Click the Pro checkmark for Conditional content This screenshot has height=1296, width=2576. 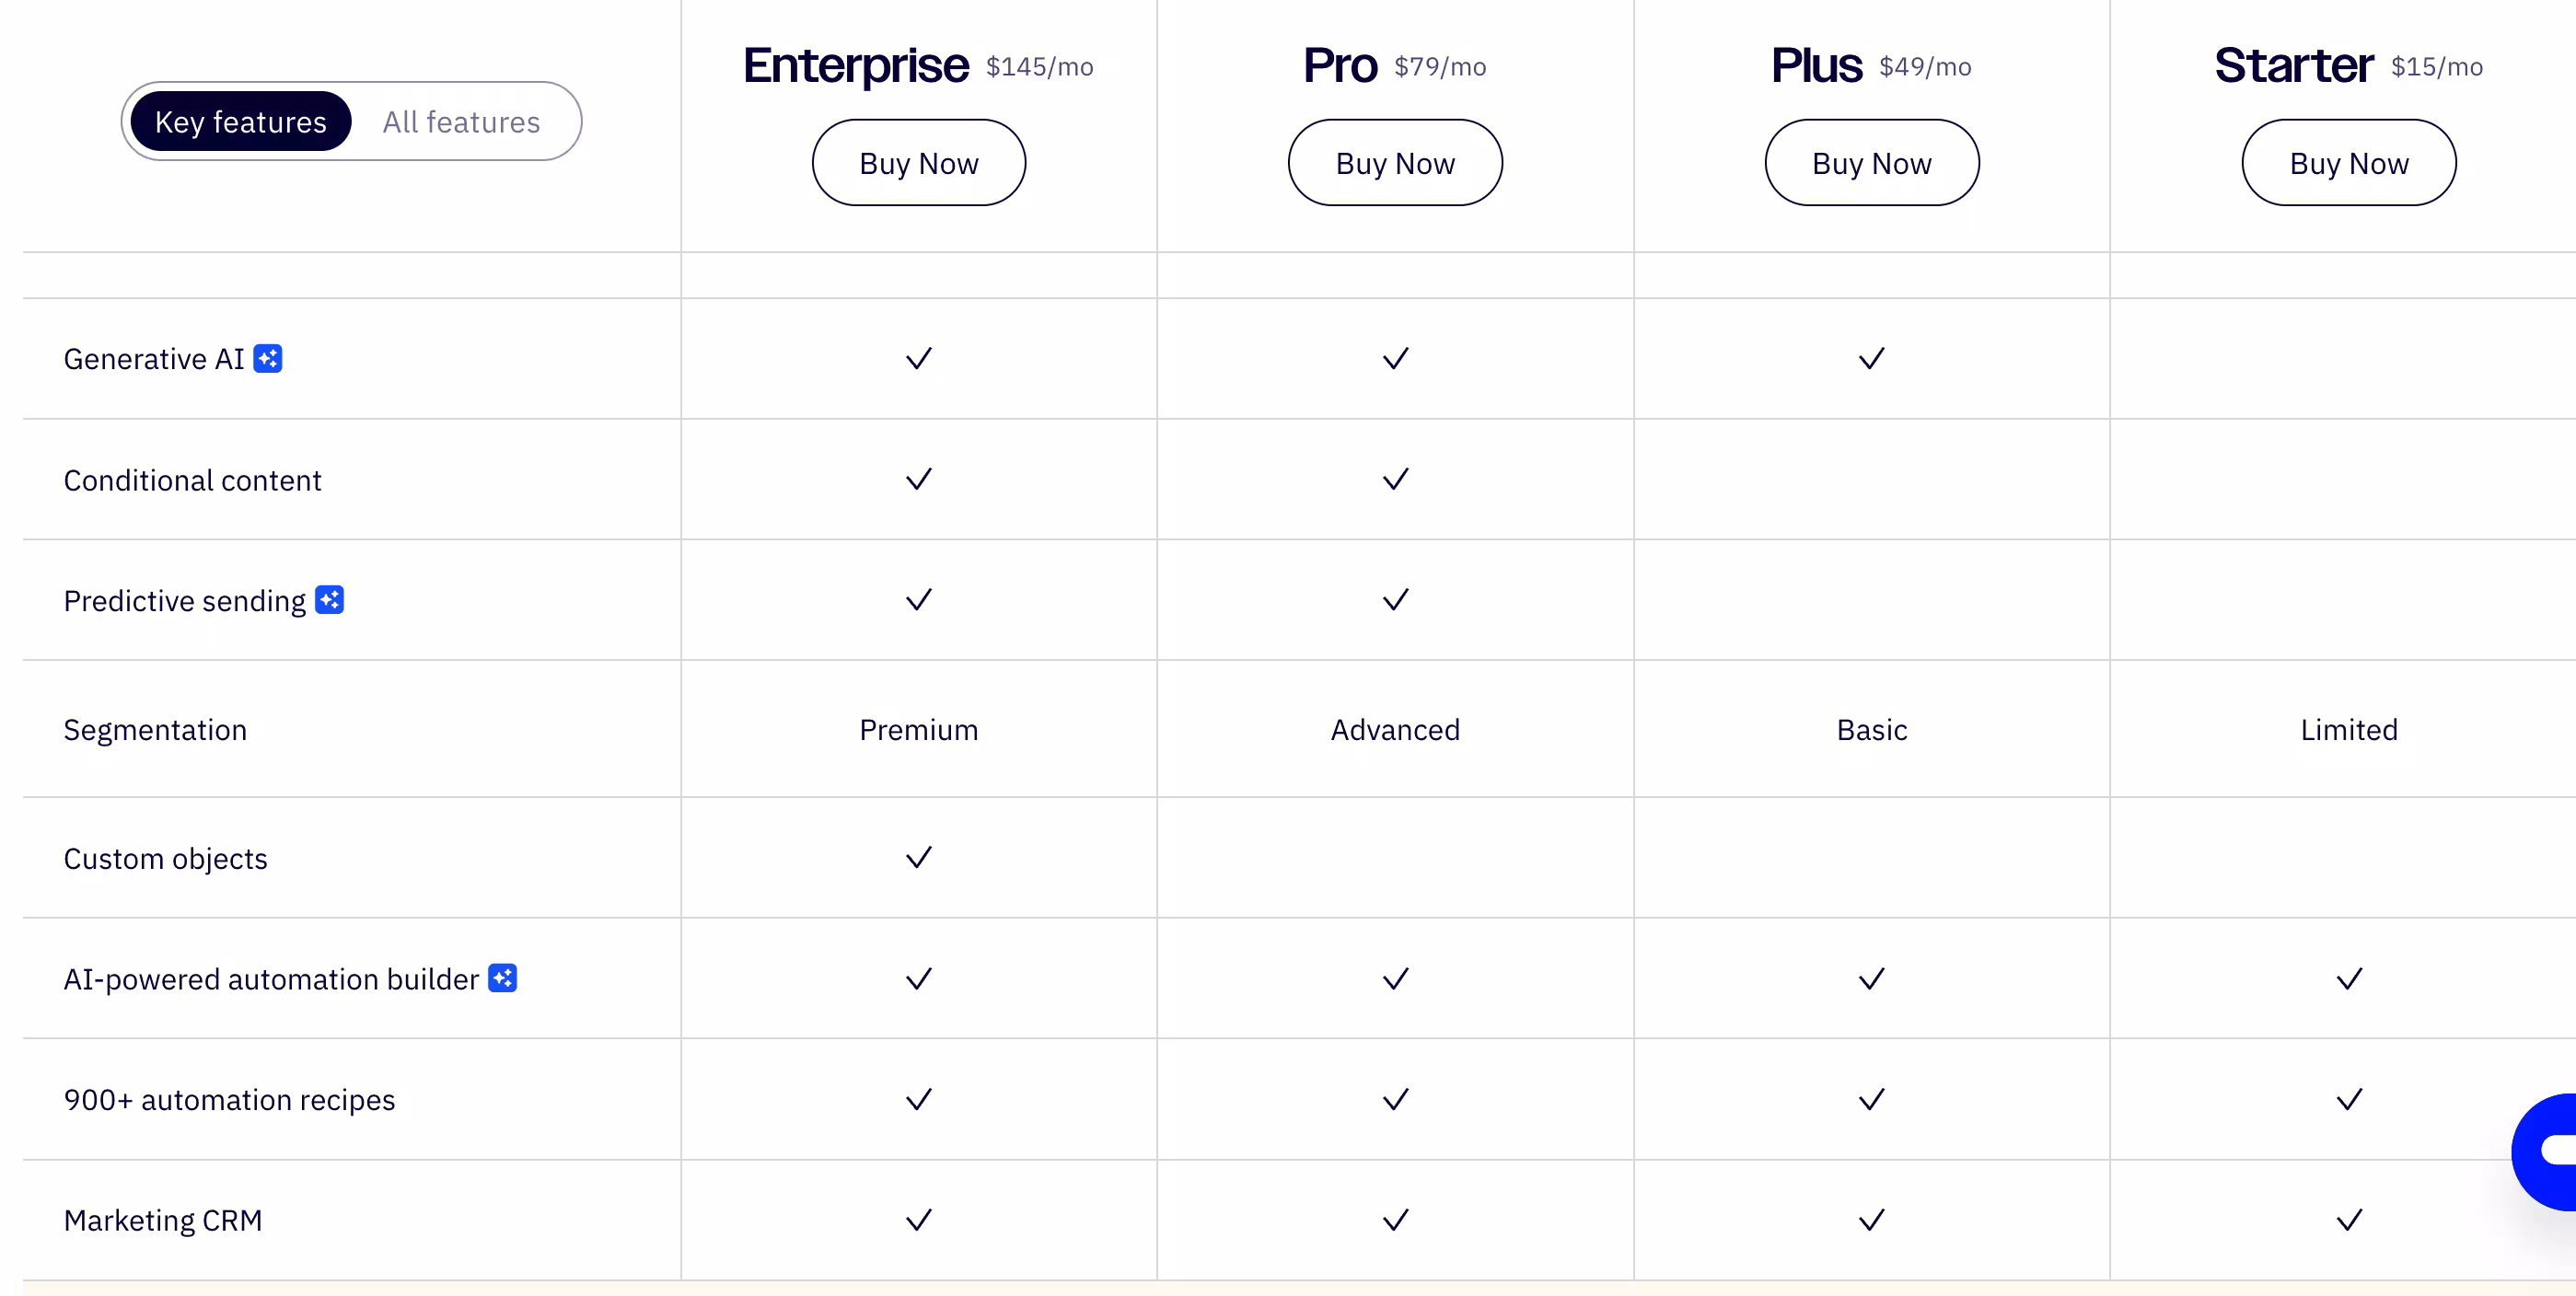coord(1395,479)
